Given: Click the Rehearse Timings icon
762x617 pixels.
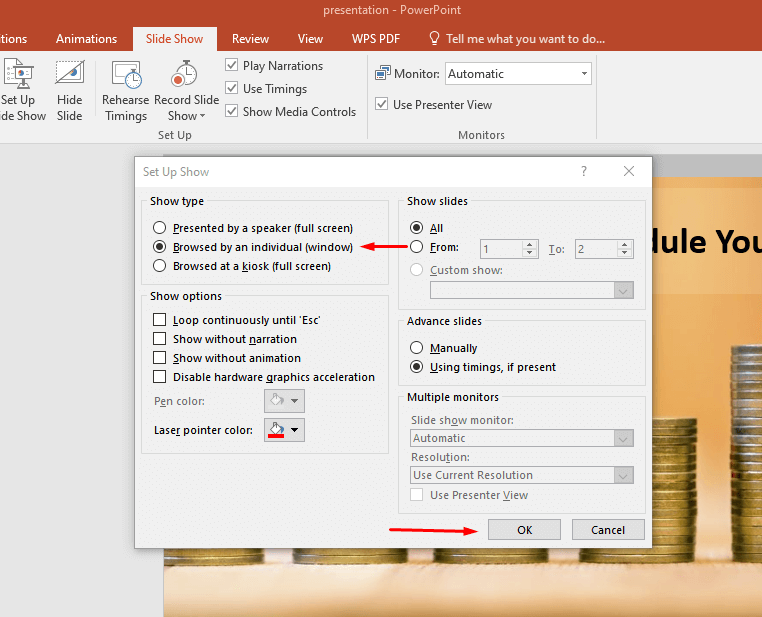Looking at the screenshot, I should 126,75.
